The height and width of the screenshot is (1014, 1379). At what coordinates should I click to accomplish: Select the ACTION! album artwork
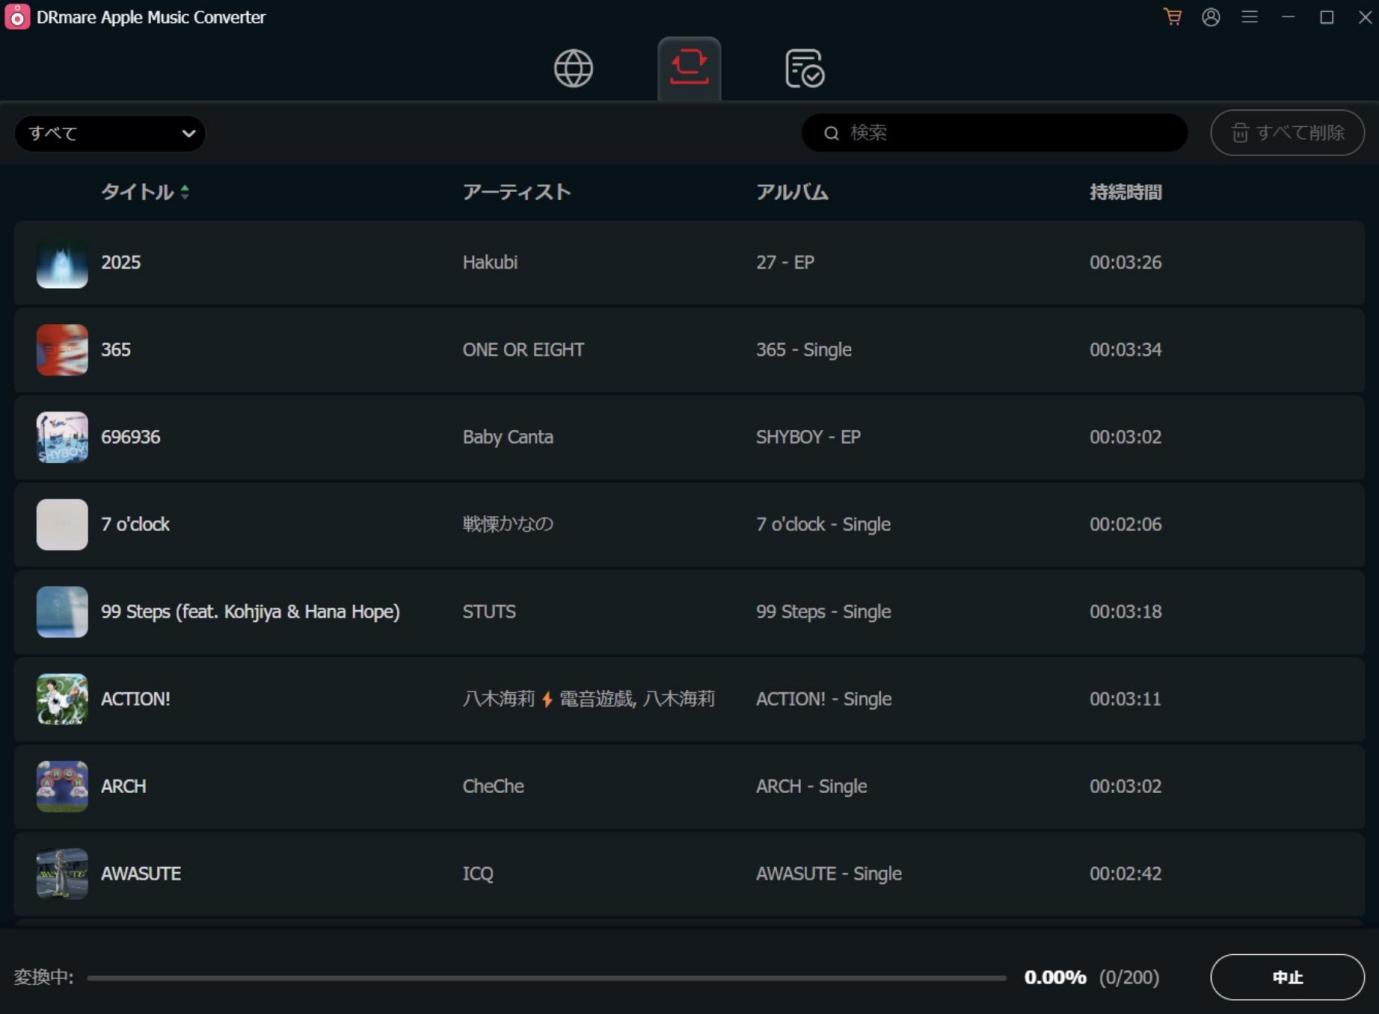[x=62, y=699]
